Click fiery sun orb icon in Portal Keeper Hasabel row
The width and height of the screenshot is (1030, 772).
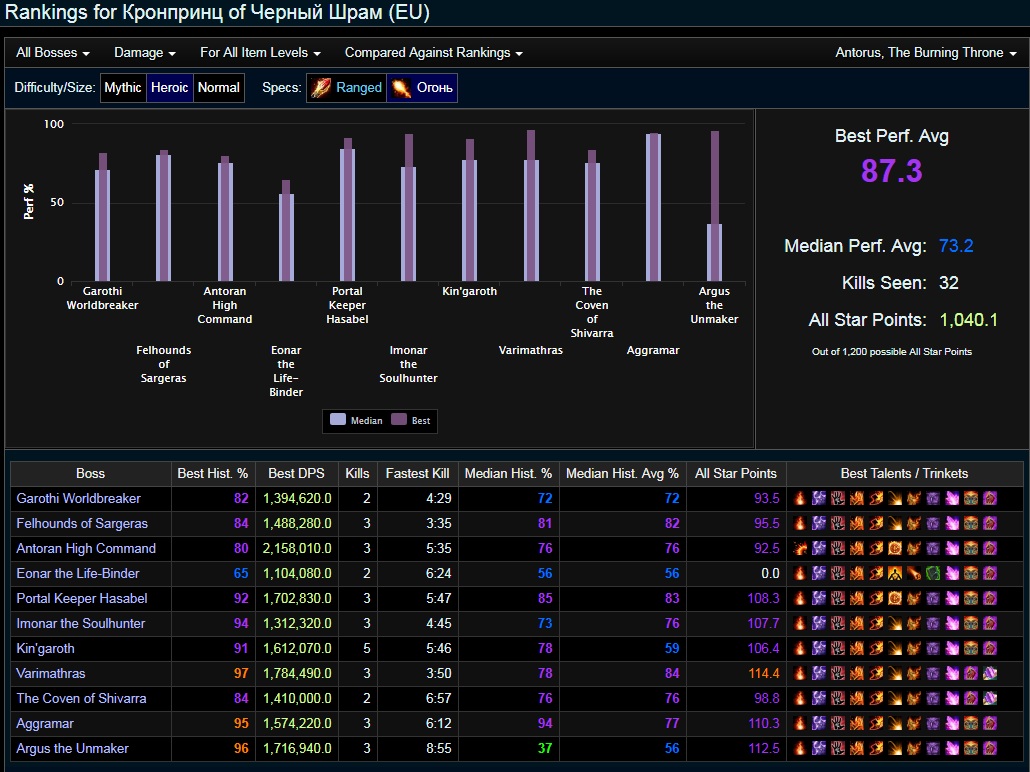[x=895, y=599]
